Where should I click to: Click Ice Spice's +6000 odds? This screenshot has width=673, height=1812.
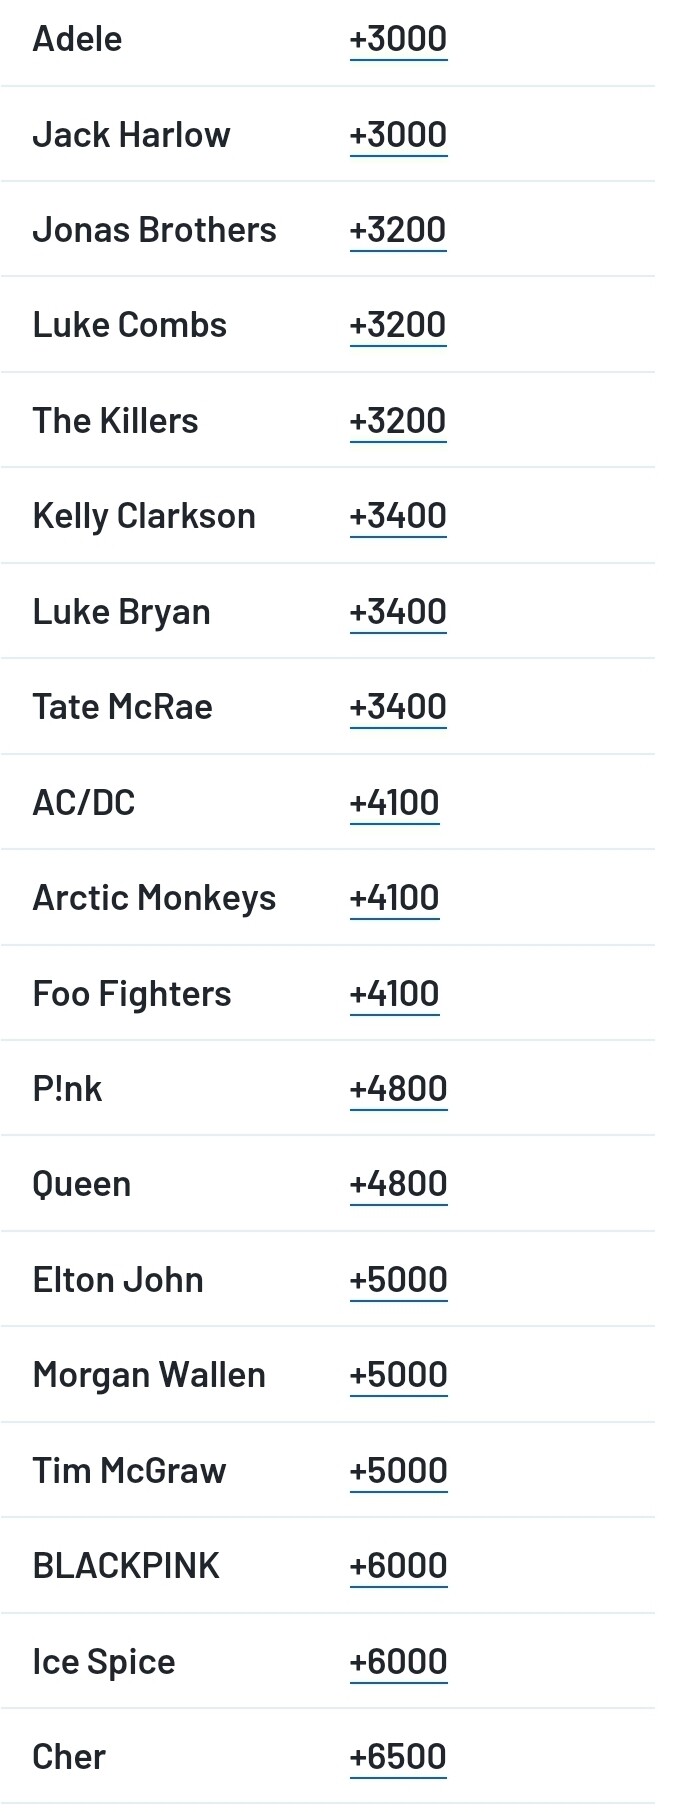(x=398, y=1662)
